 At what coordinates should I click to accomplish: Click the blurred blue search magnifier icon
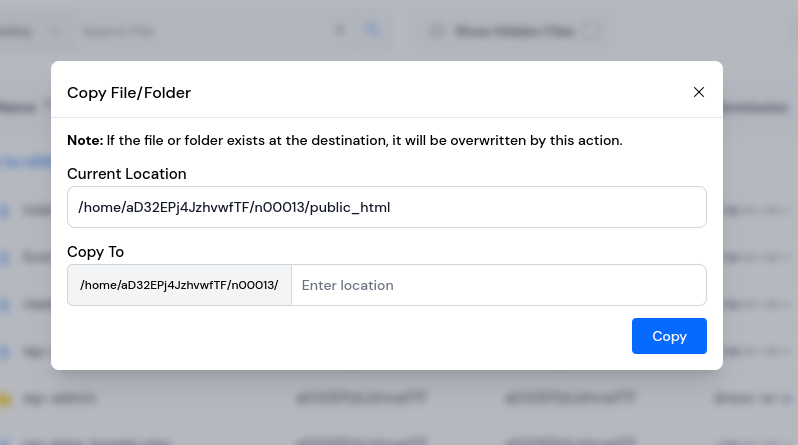pos(373,30)
